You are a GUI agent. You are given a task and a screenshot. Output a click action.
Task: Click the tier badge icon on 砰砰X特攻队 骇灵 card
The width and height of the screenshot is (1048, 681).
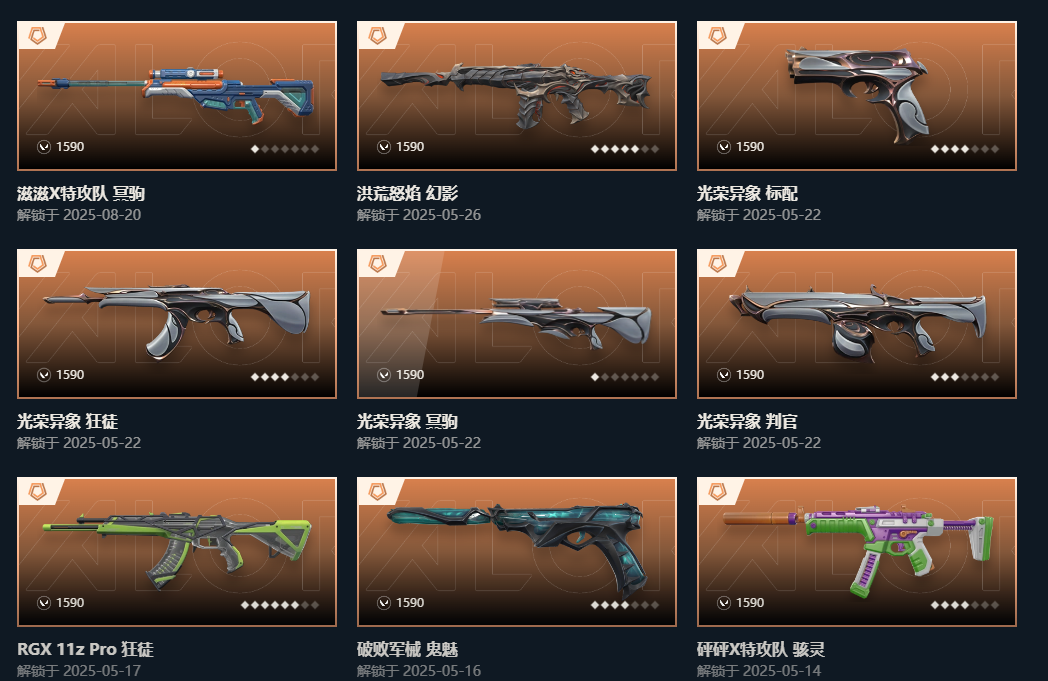click(718, 491)
